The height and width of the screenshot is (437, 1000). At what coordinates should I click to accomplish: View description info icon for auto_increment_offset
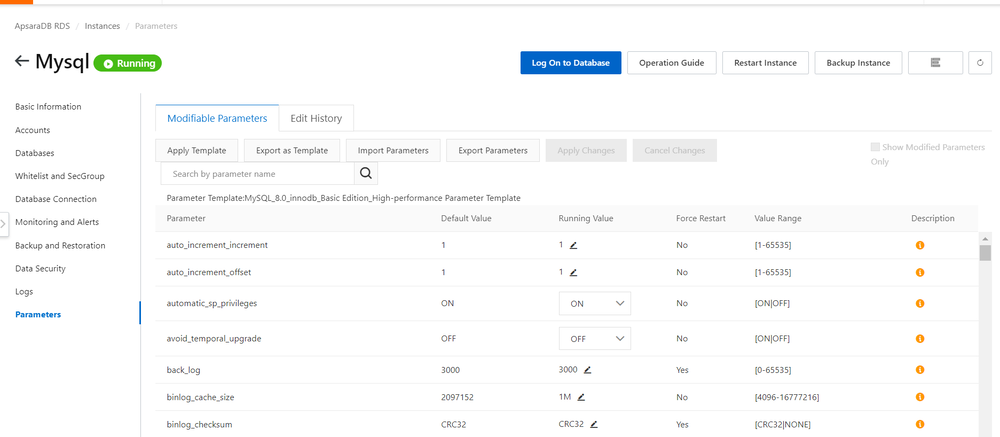click(x=920, y=272)
